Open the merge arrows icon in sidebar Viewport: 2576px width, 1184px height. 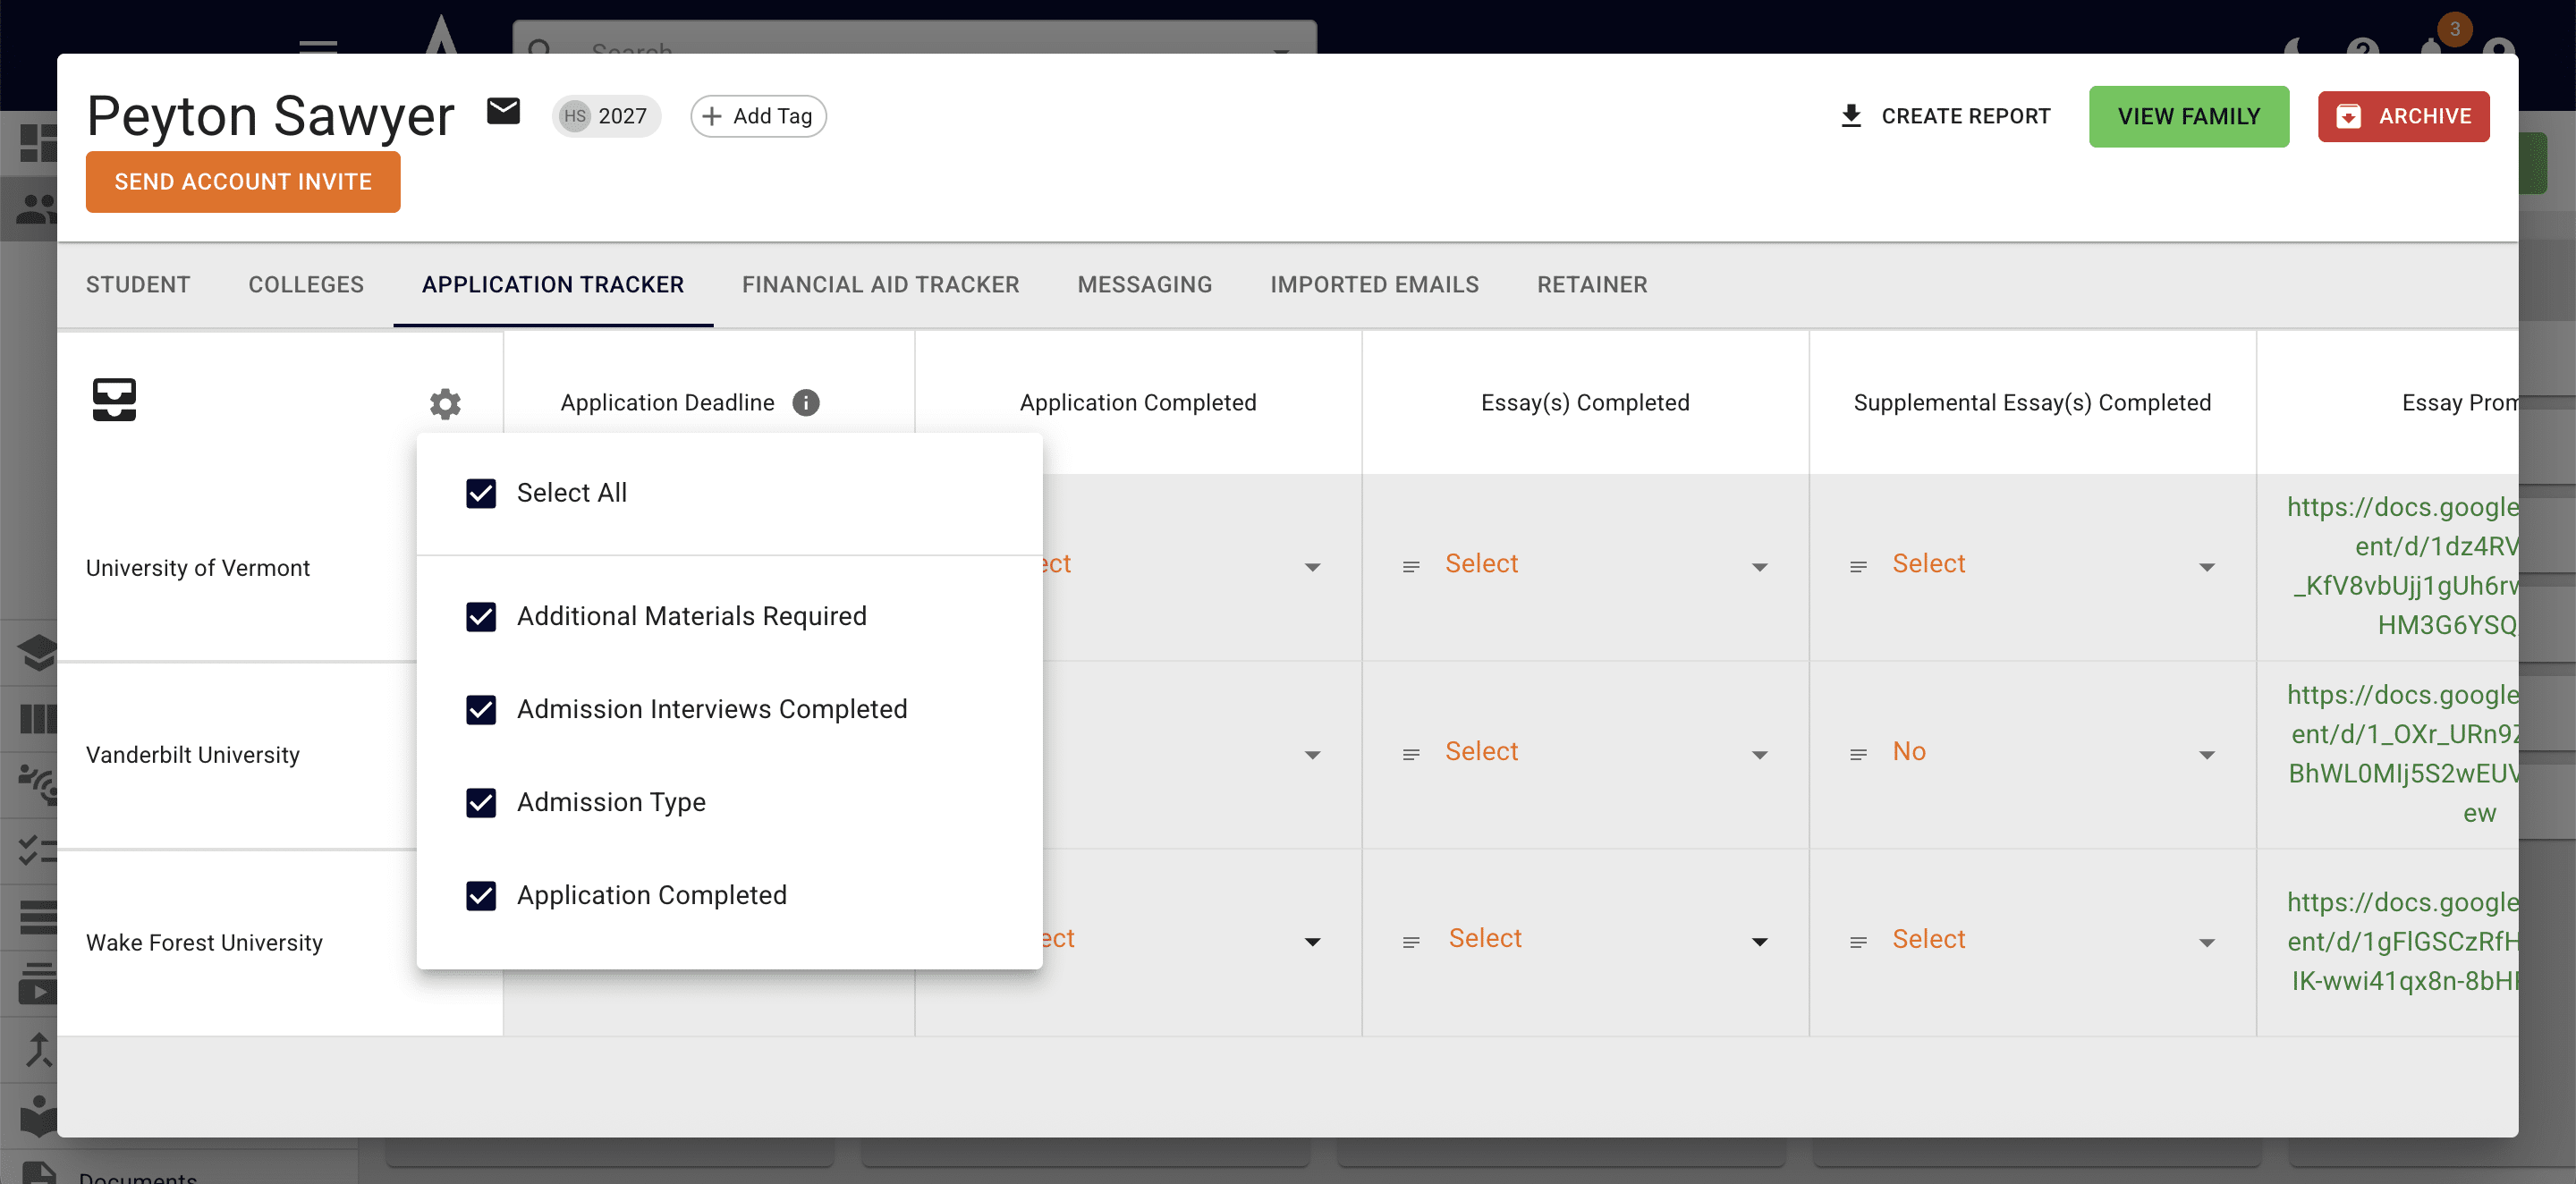click(x=38, y=1050)
